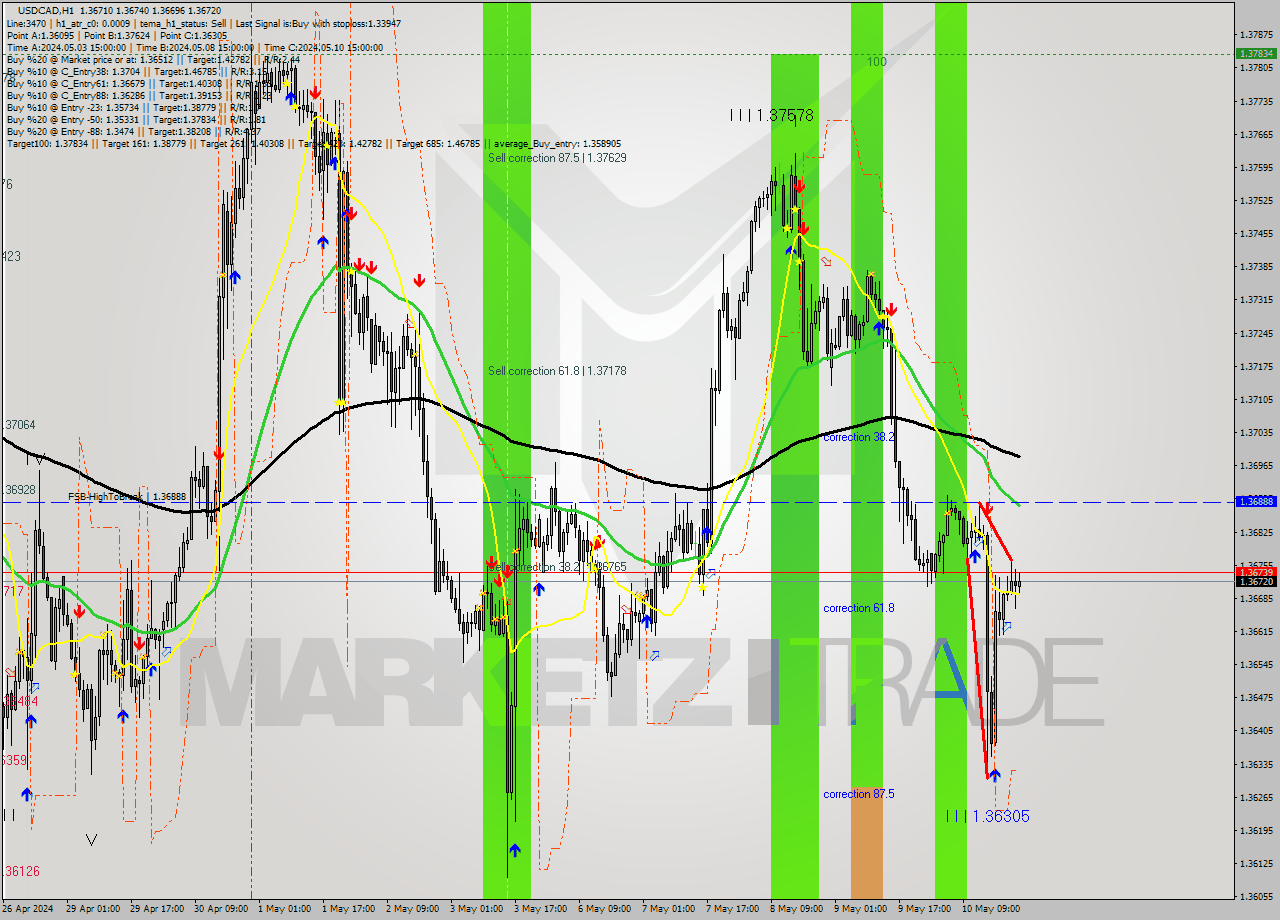
Task: Click the 'Line:3470' indicator info line
Action: pos(204,23)
